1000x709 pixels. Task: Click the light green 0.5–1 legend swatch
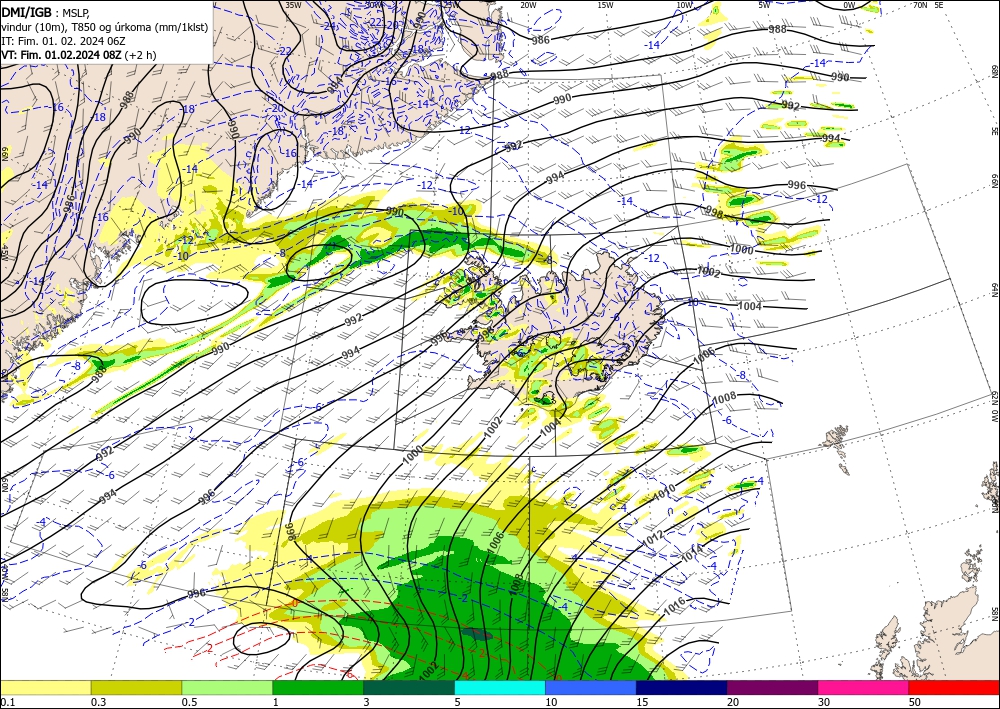pos(227,687)
